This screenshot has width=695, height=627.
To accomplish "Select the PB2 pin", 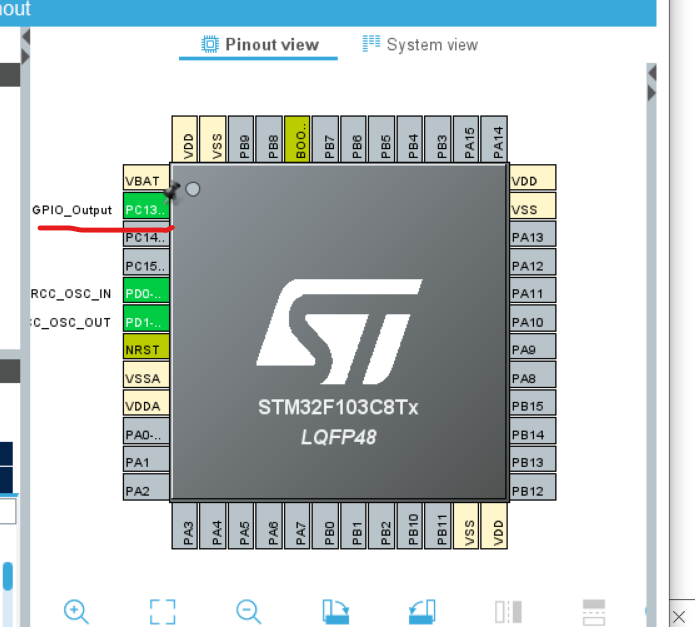I will [382, 526].
